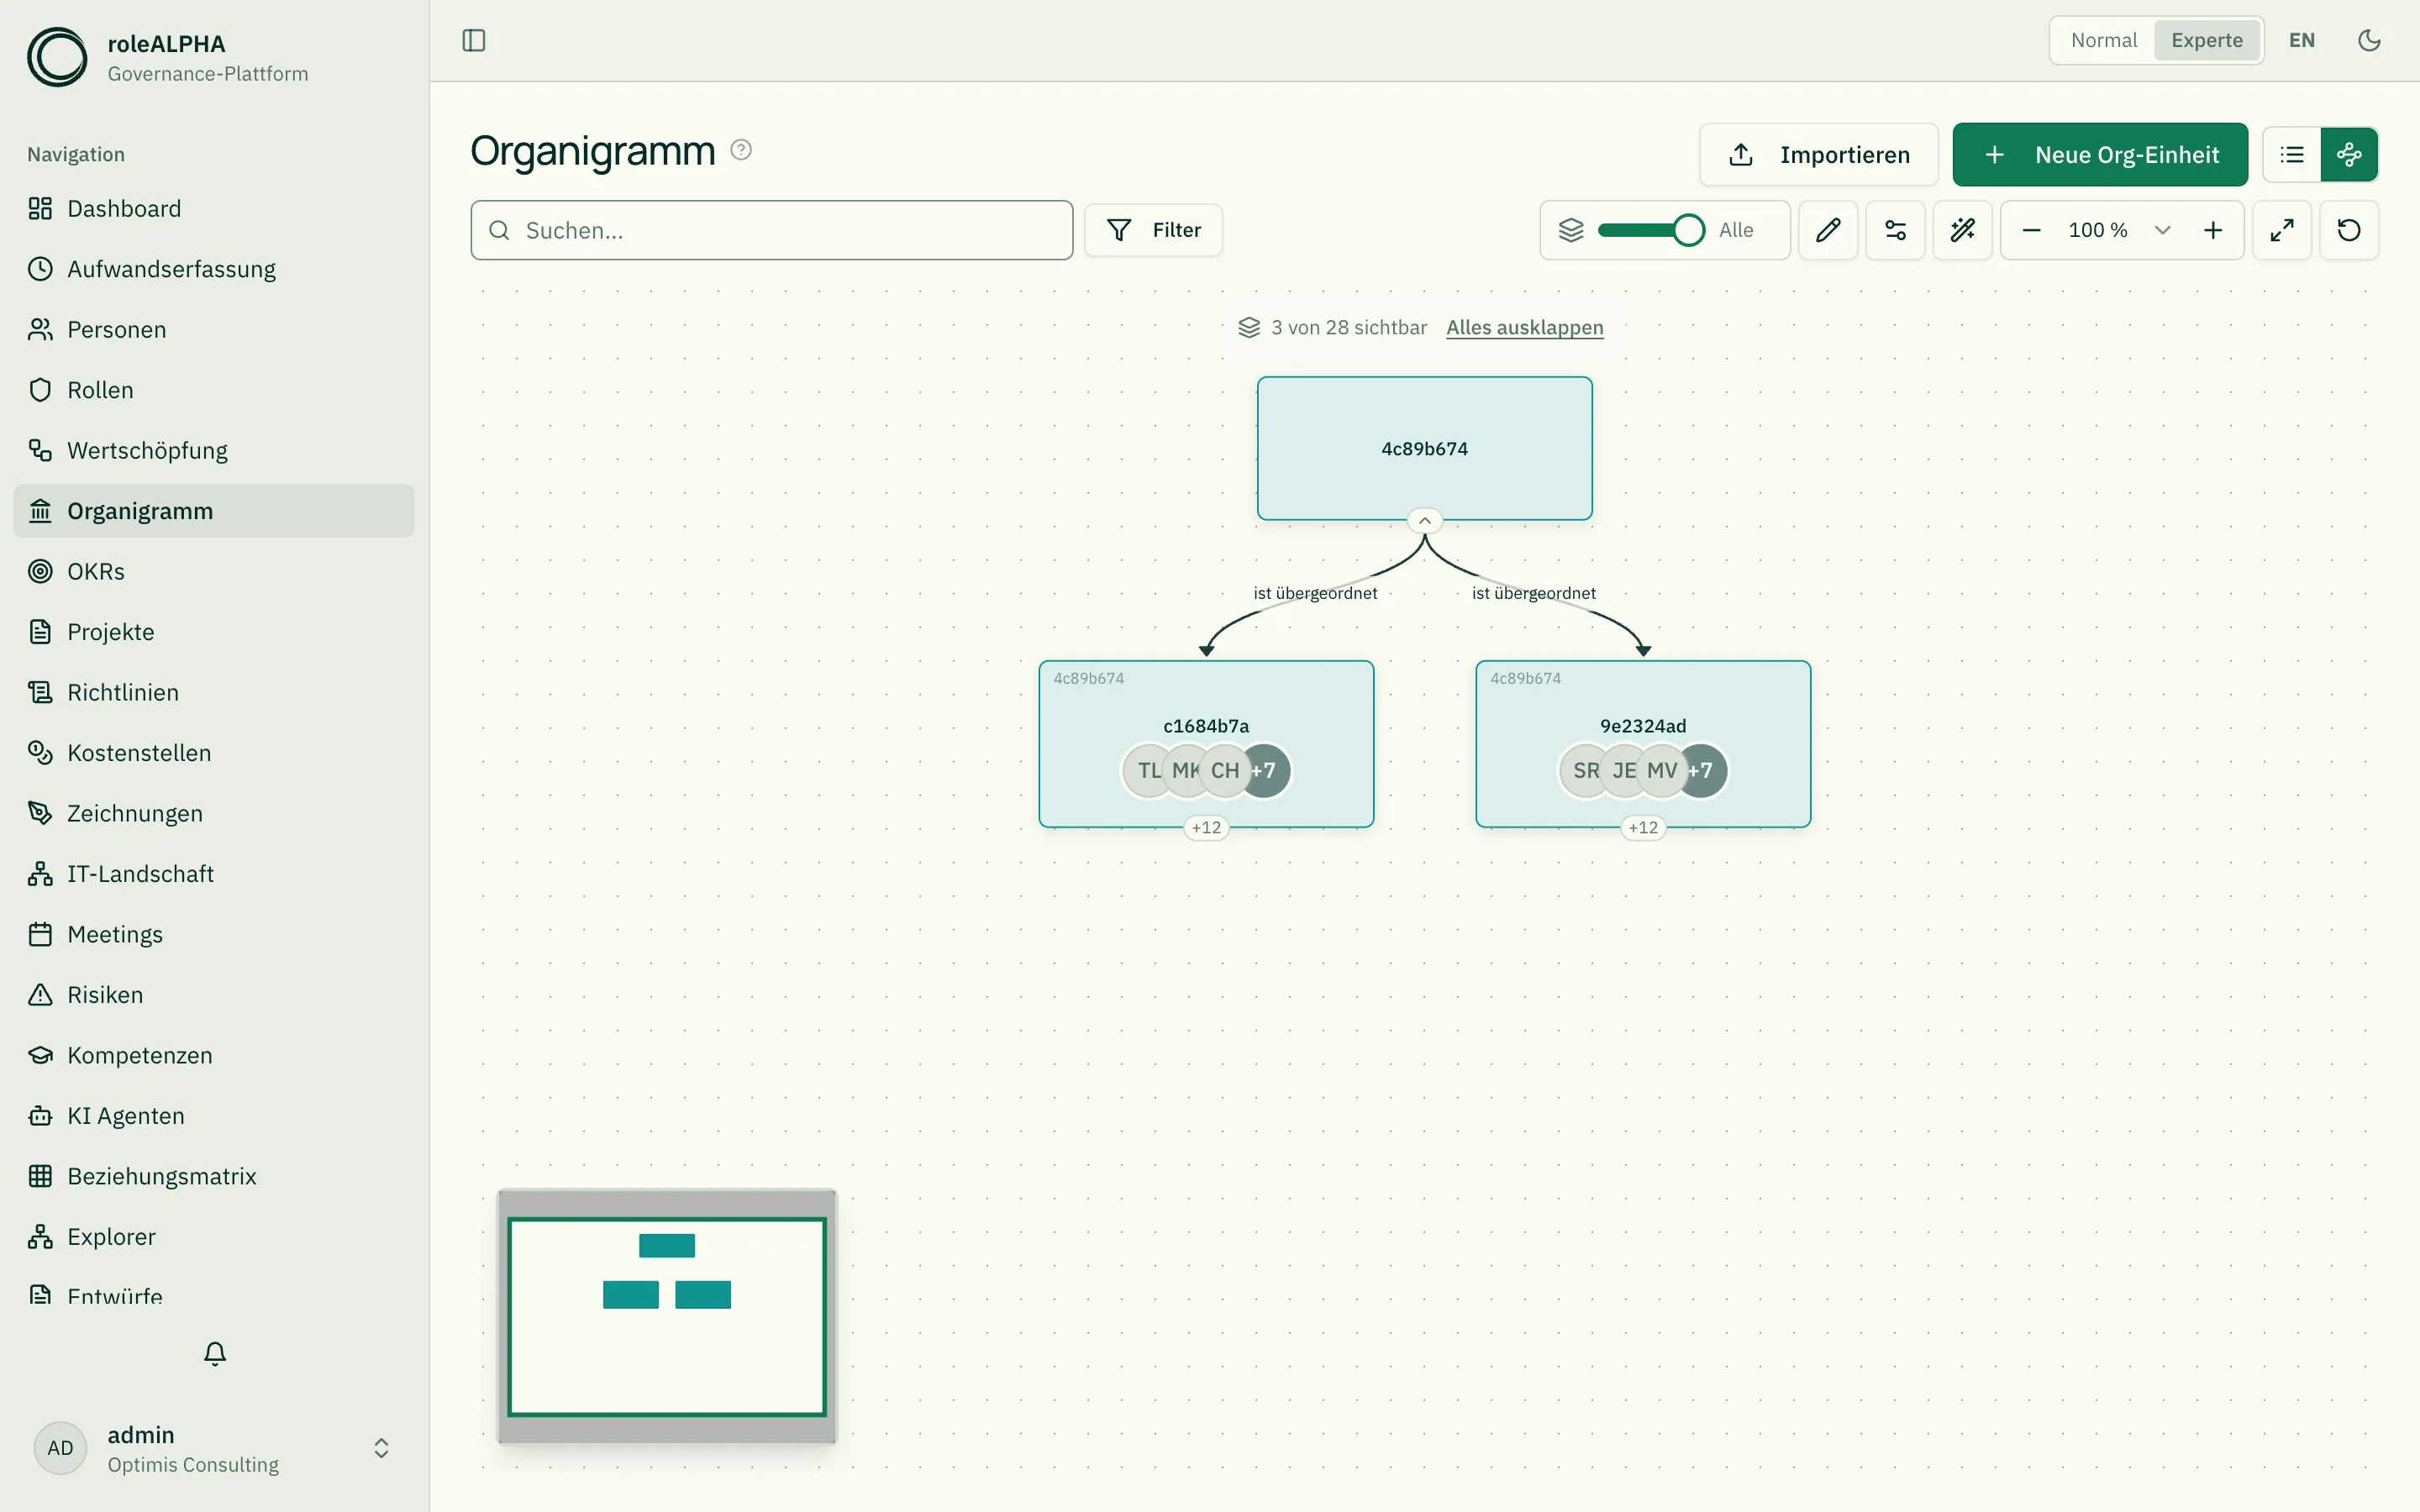Click the roleALPHA logo
Image resolution: width=2420 pixels, height=1512 pixels.
(x=57, y=57)
